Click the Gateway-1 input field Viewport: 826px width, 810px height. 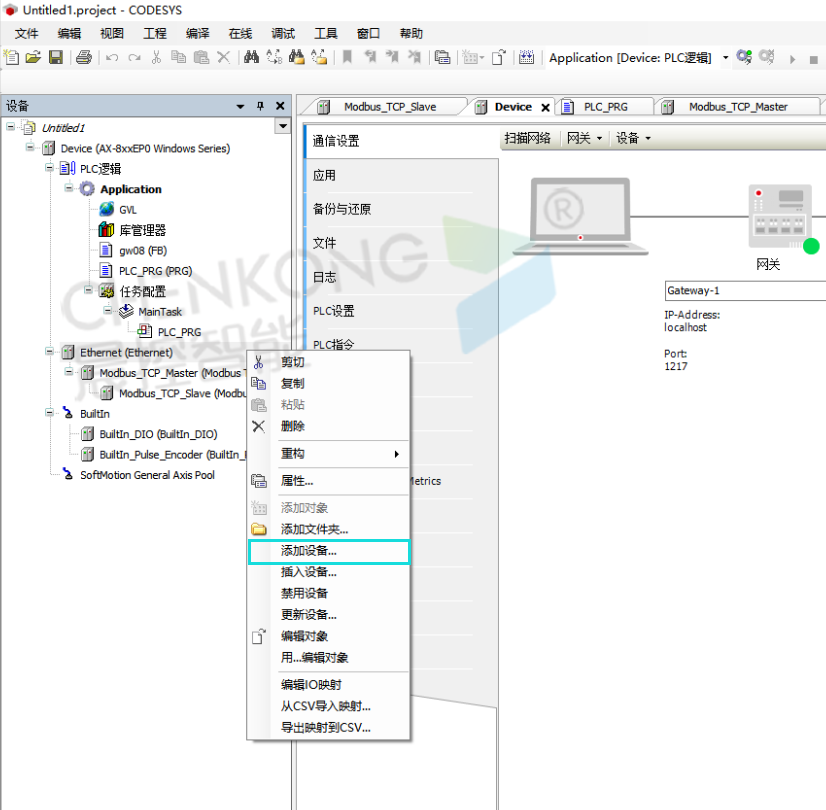point(744,291)
